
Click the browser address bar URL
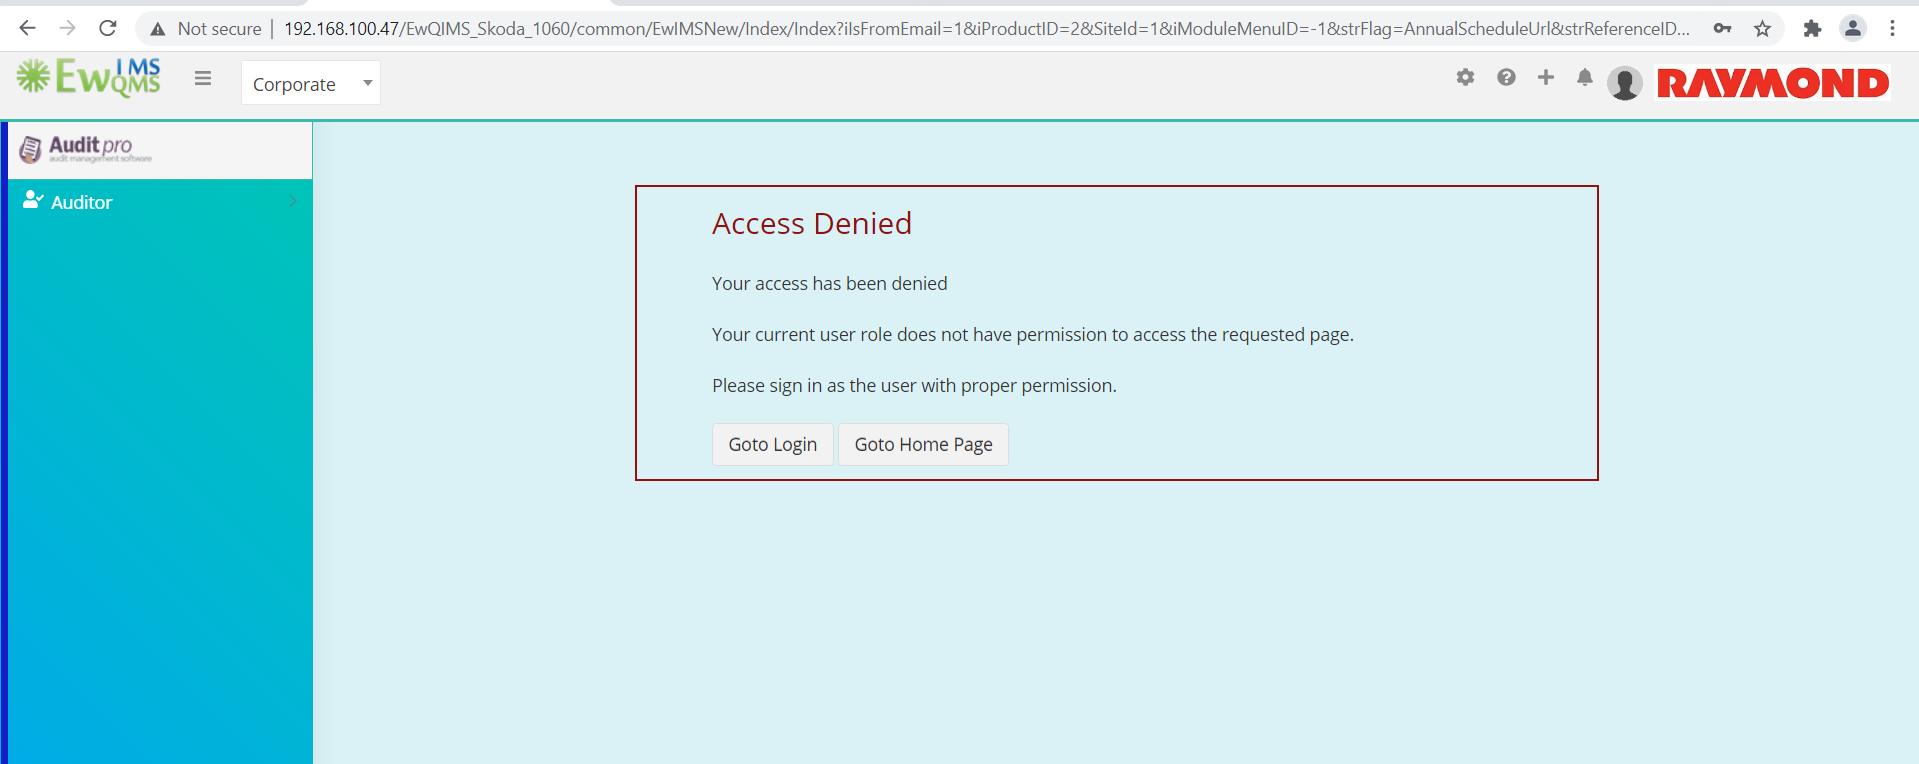pos(986,29)
